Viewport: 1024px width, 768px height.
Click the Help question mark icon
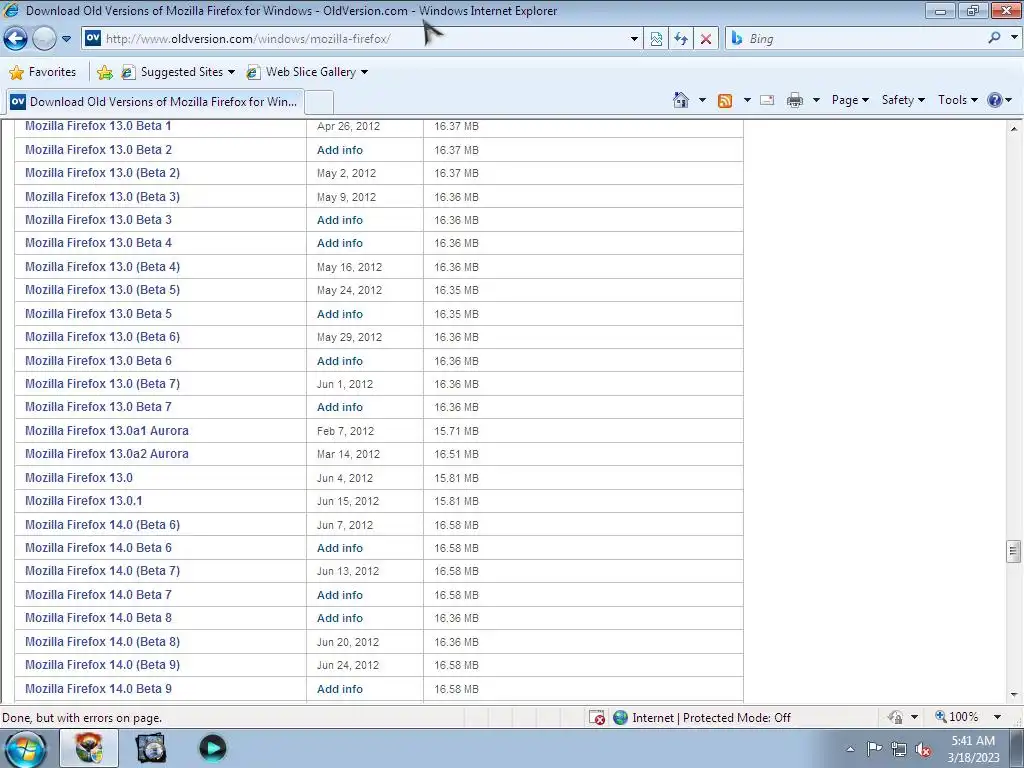(x=995, y=100)
